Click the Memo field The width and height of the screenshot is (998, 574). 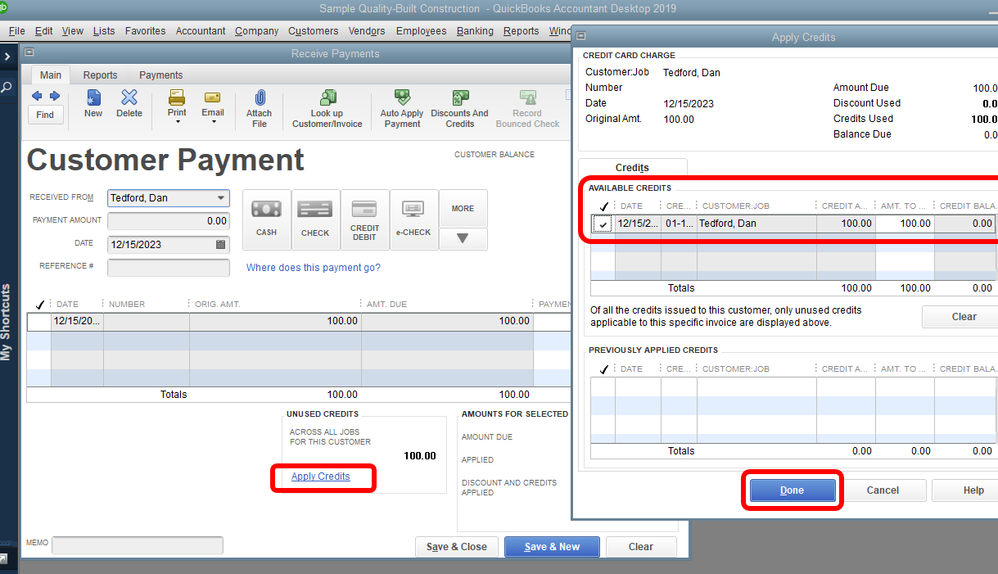tap(137, 545)
